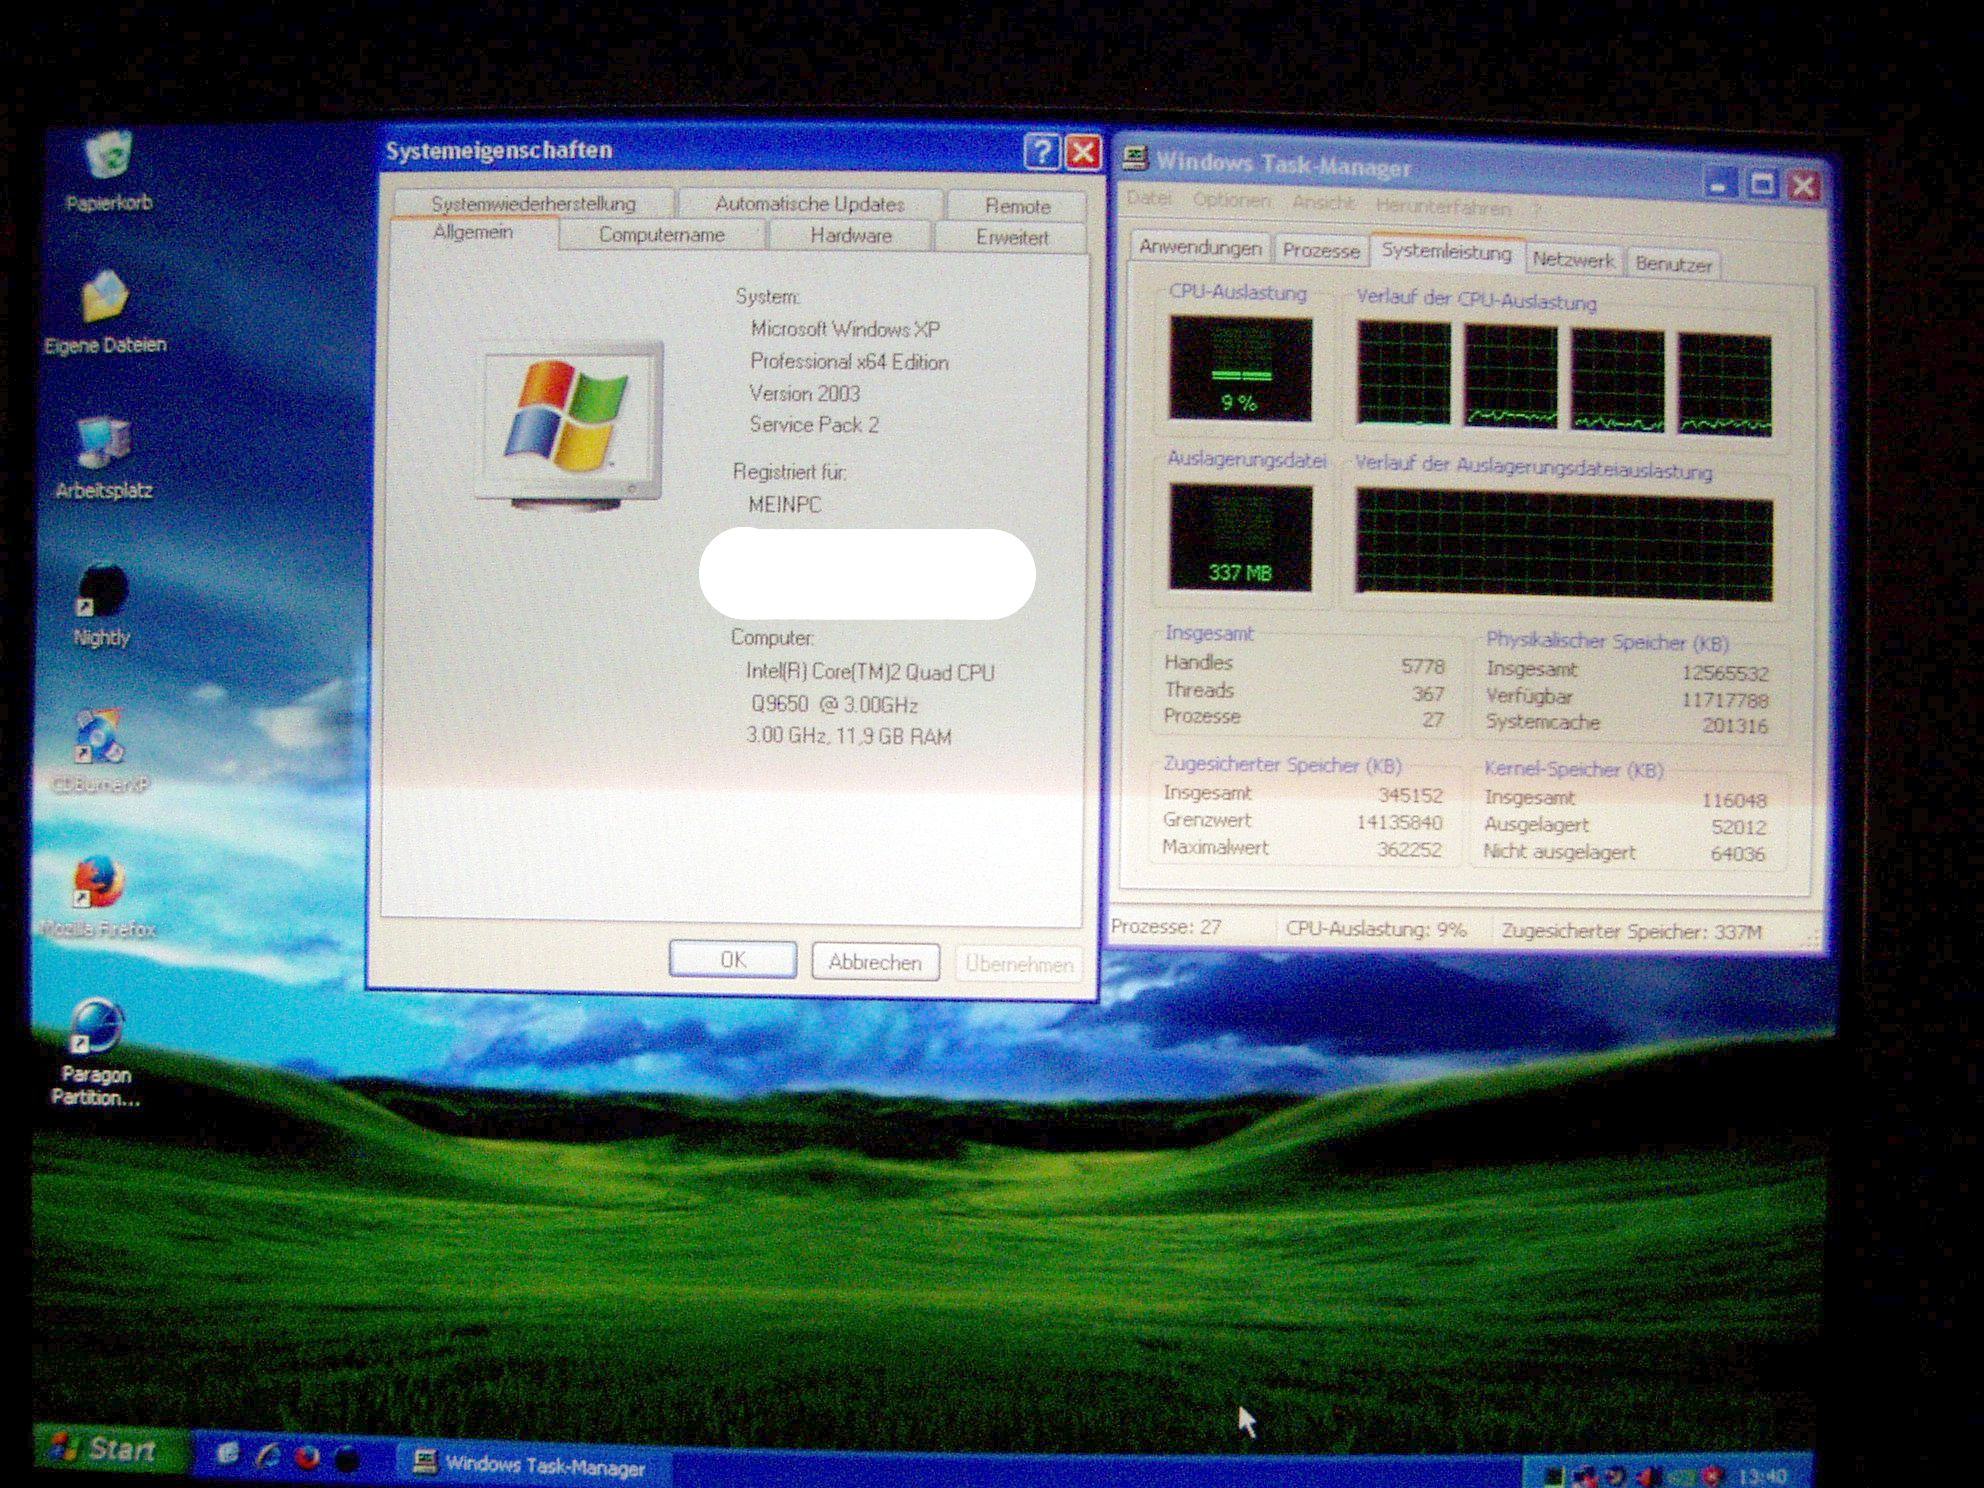1984x1488 pixels.
Task: Click the red shield tray icon
Action: point(1713,1476)
